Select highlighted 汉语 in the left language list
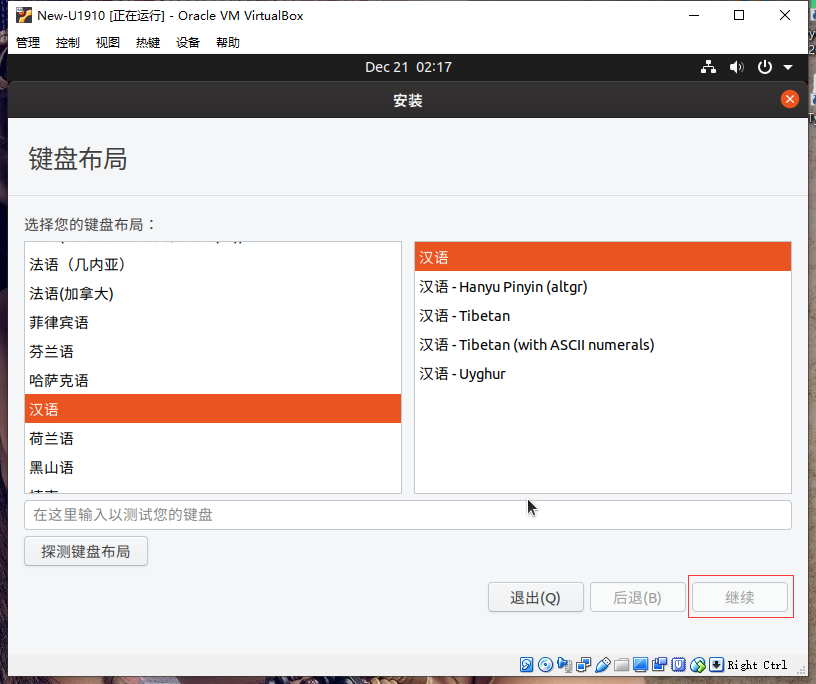 [x=213, y=409]
